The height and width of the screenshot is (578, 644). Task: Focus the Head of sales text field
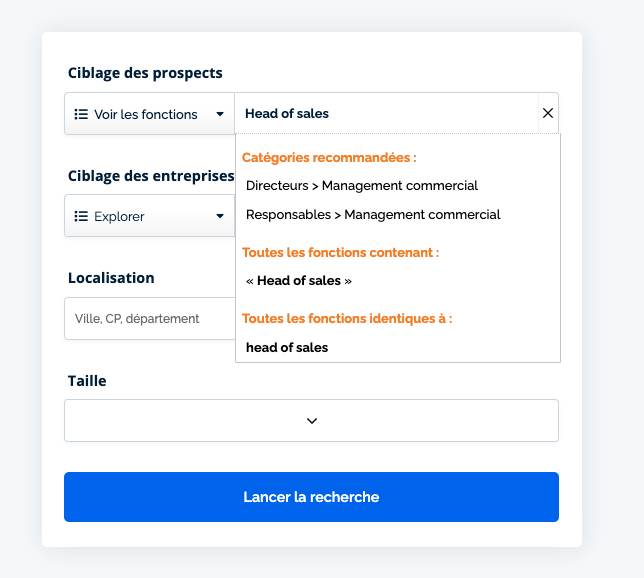pos(386,113)
